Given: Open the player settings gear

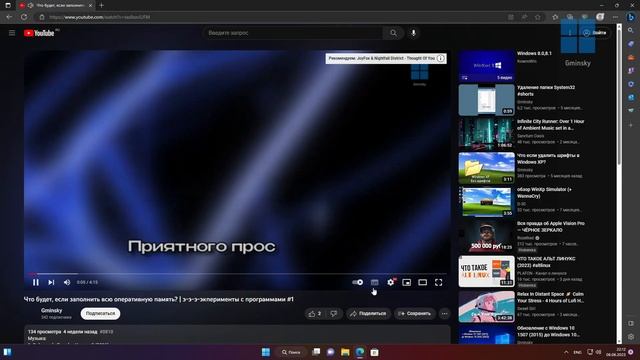Looking at the screenshot, I should (391, 282).
